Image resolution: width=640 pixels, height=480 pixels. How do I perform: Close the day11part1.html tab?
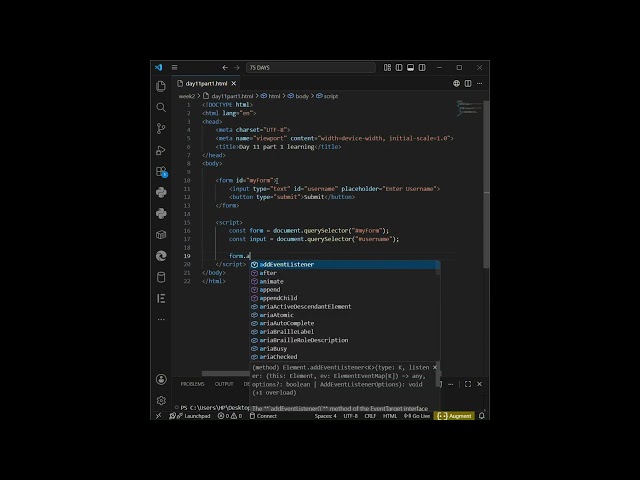click(x=233, y=83)
